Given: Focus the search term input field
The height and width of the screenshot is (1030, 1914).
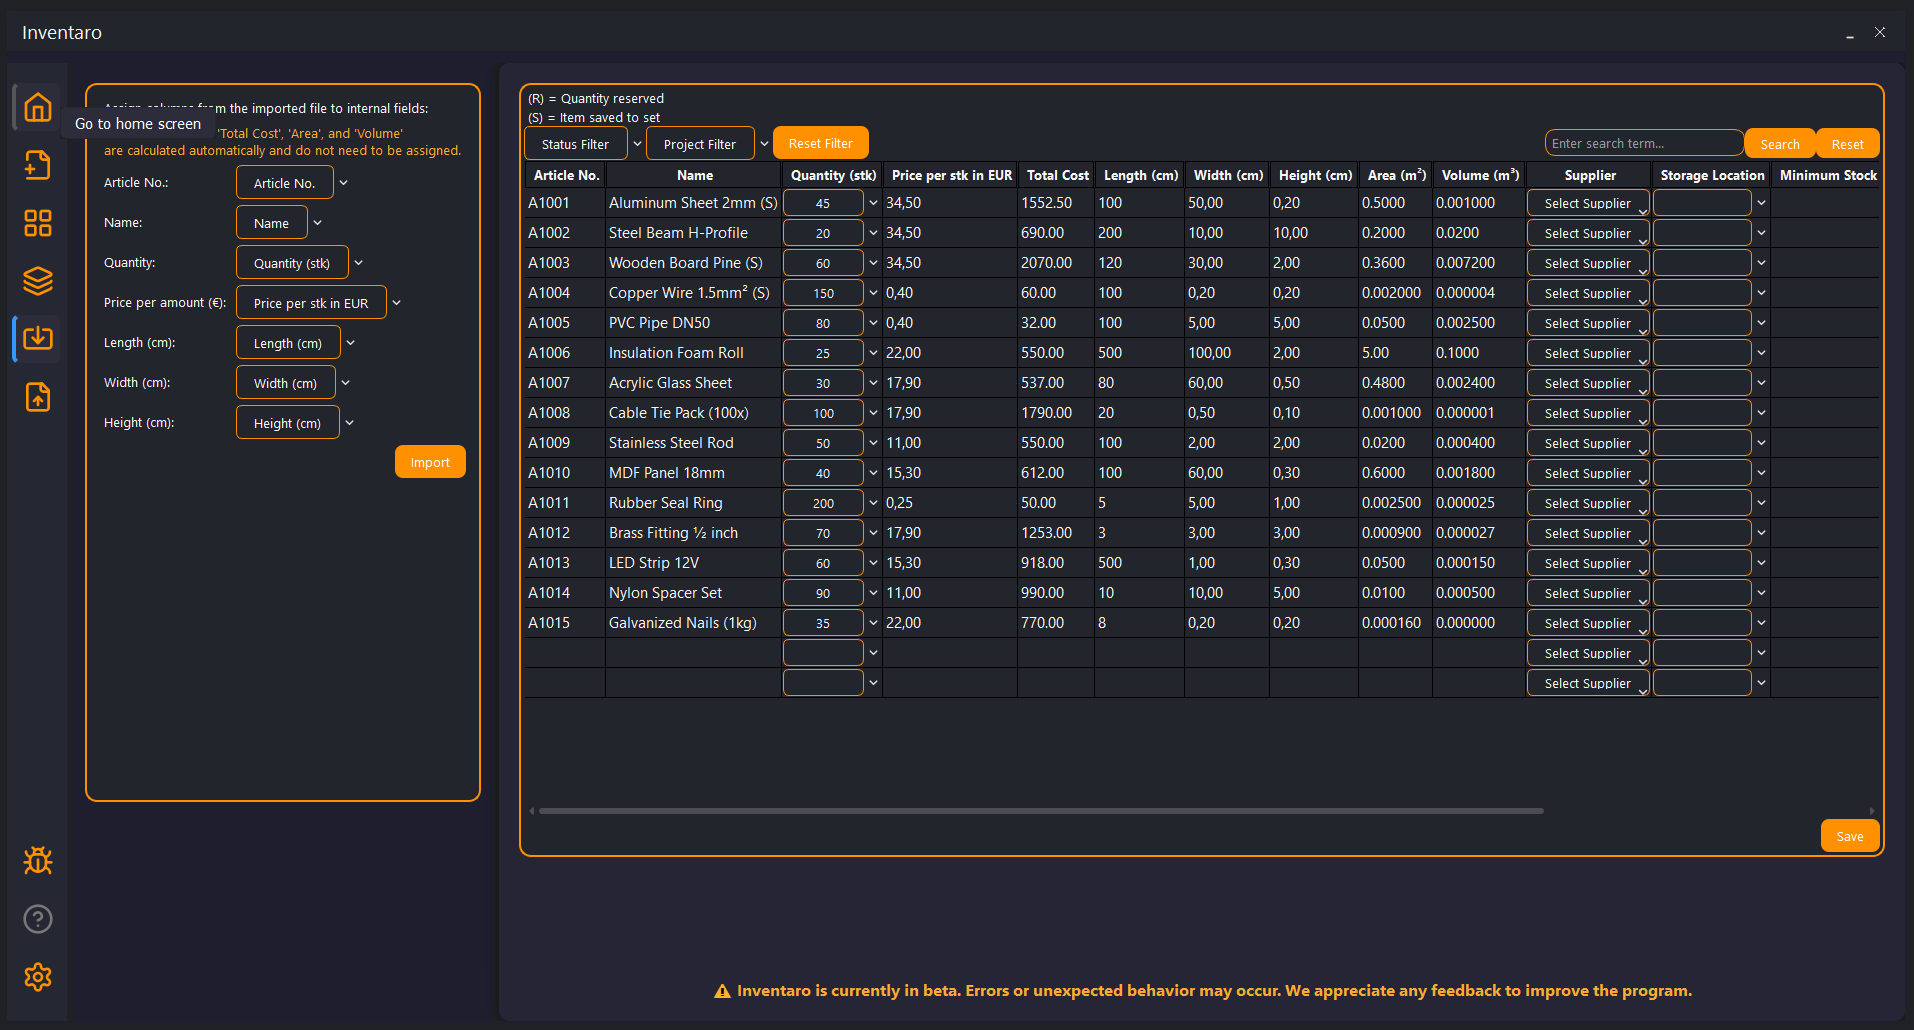Looking at the screenshot, I should click(1644, 143).
